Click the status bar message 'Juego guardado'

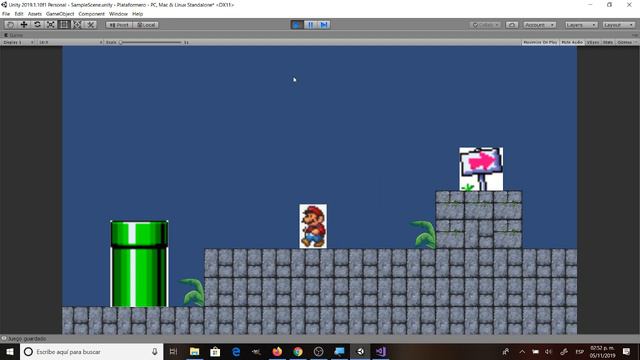click(x=27, y=339)
